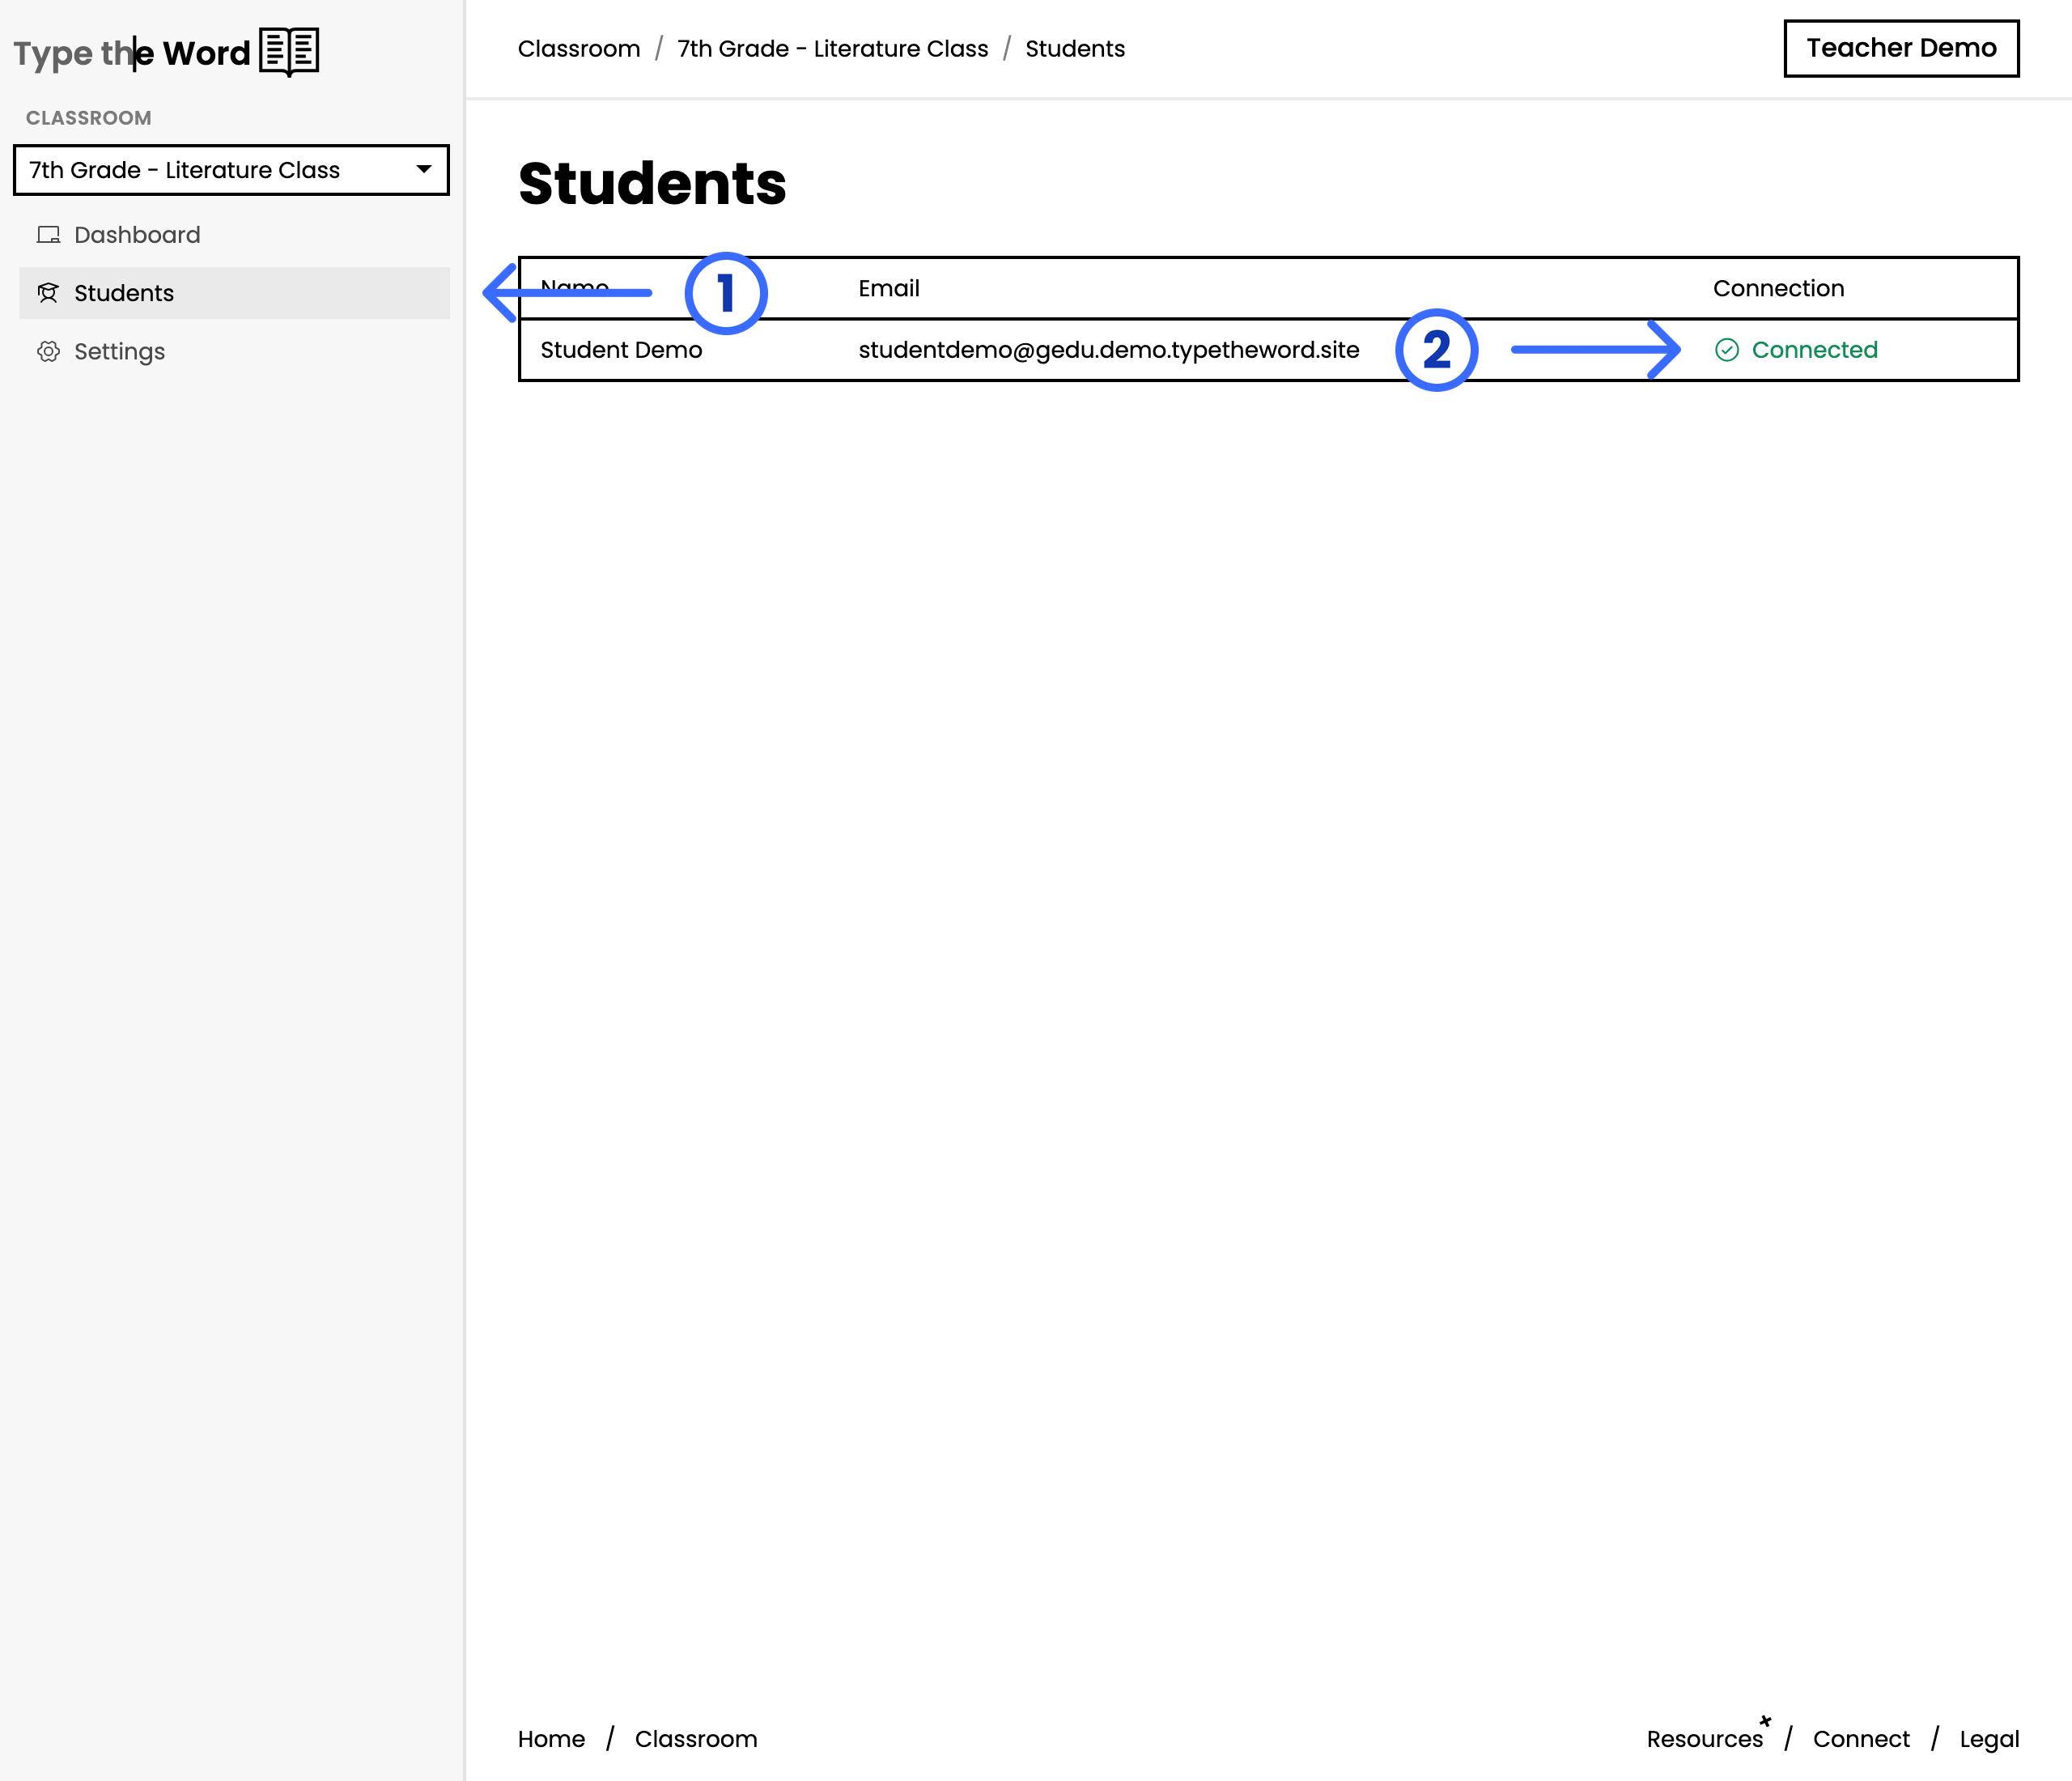This screenshot has width=2072, height=1781.
Task: Open Dashboard from the sidebar
Action: [x=234, y=235]
